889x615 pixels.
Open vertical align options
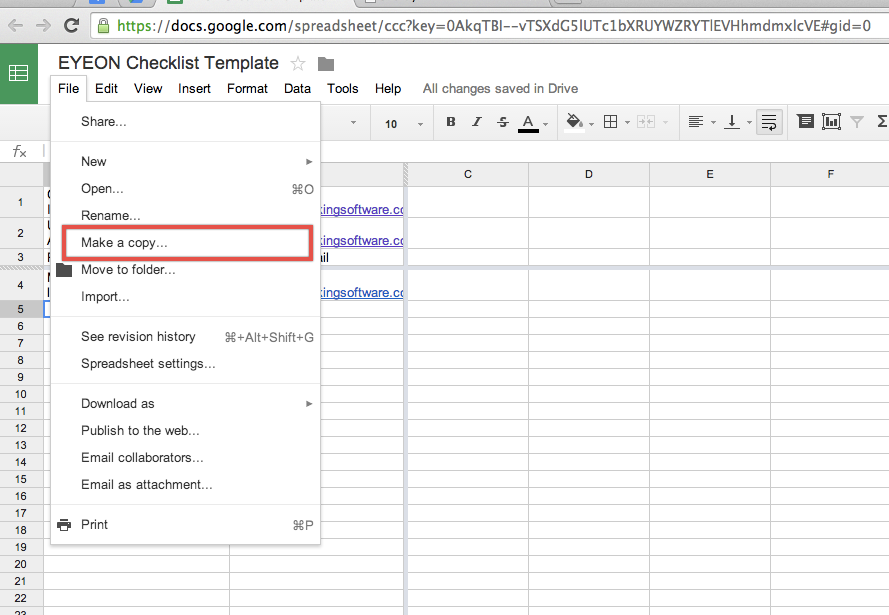[732, 122]
